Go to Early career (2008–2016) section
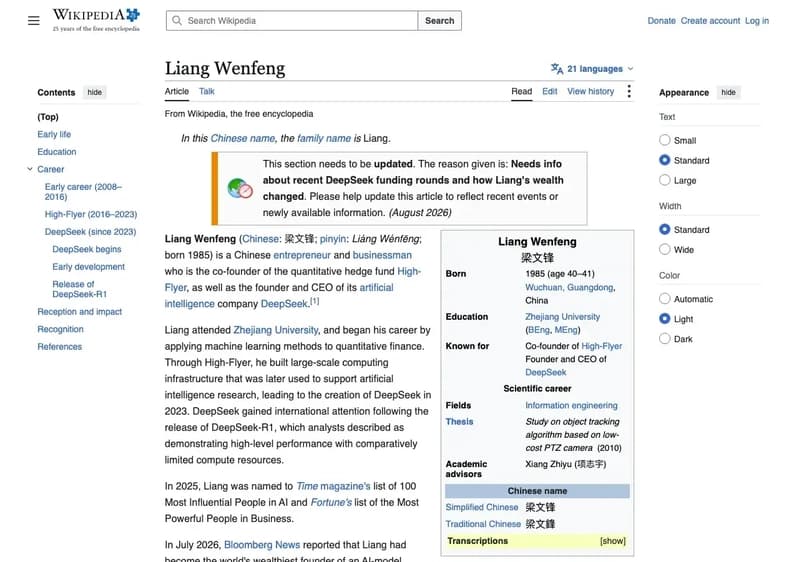 pos(83,192)
